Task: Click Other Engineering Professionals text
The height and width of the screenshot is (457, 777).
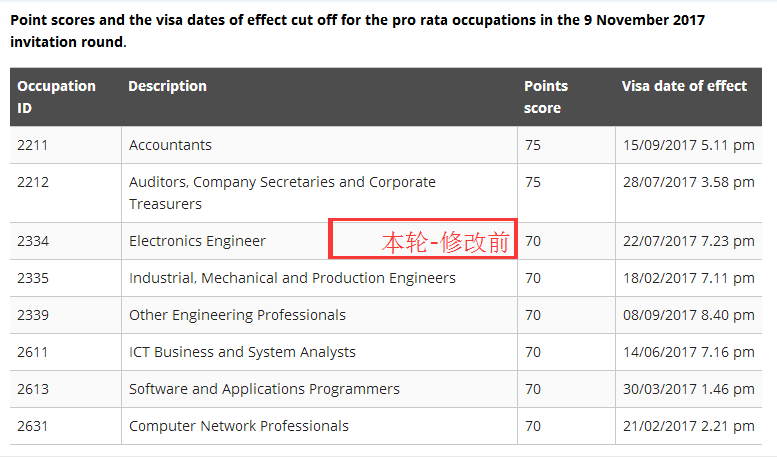Action: pos(237,315)
